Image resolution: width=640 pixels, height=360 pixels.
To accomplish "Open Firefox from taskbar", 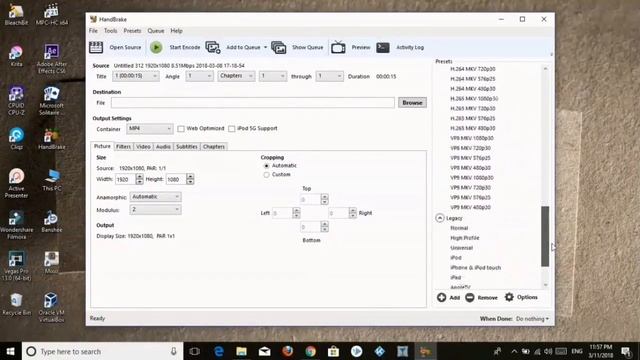I will tap(288, 351).
